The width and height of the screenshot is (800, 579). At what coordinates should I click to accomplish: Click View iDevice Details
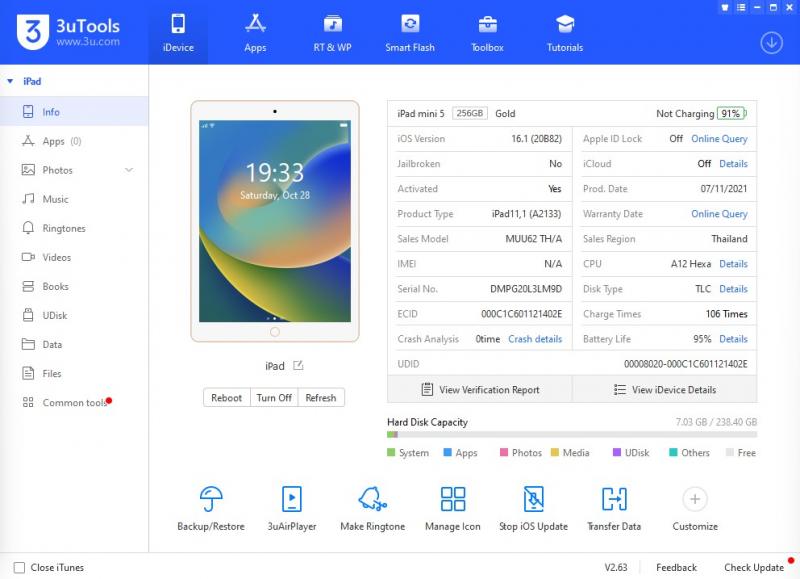click(665, 389)
